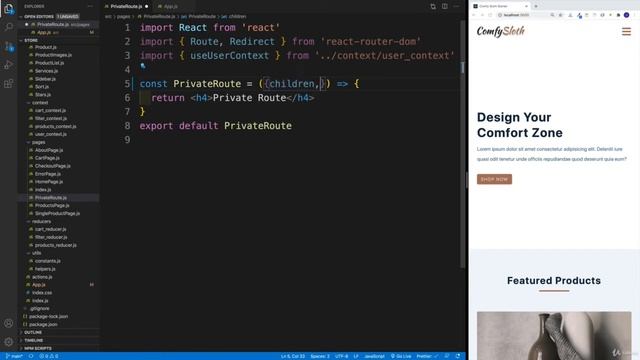
Task: Open CheckoutPage.js file
Action: (52, 166)
